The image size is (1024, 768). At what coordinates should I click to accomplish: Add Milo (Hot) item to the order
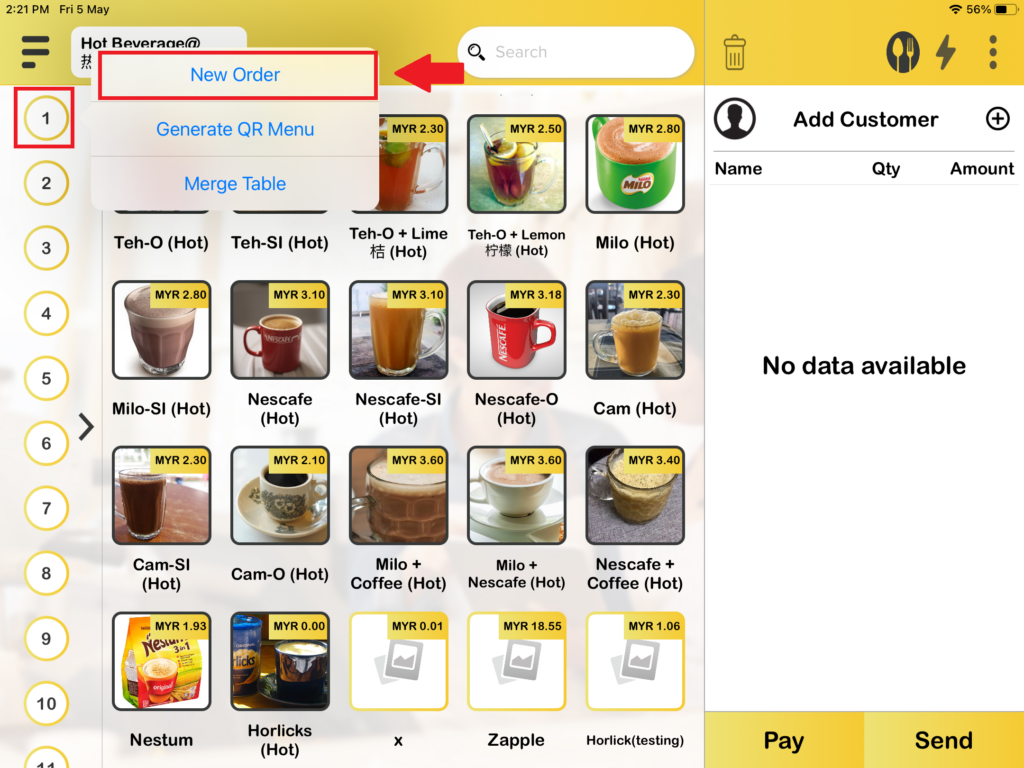635,164
